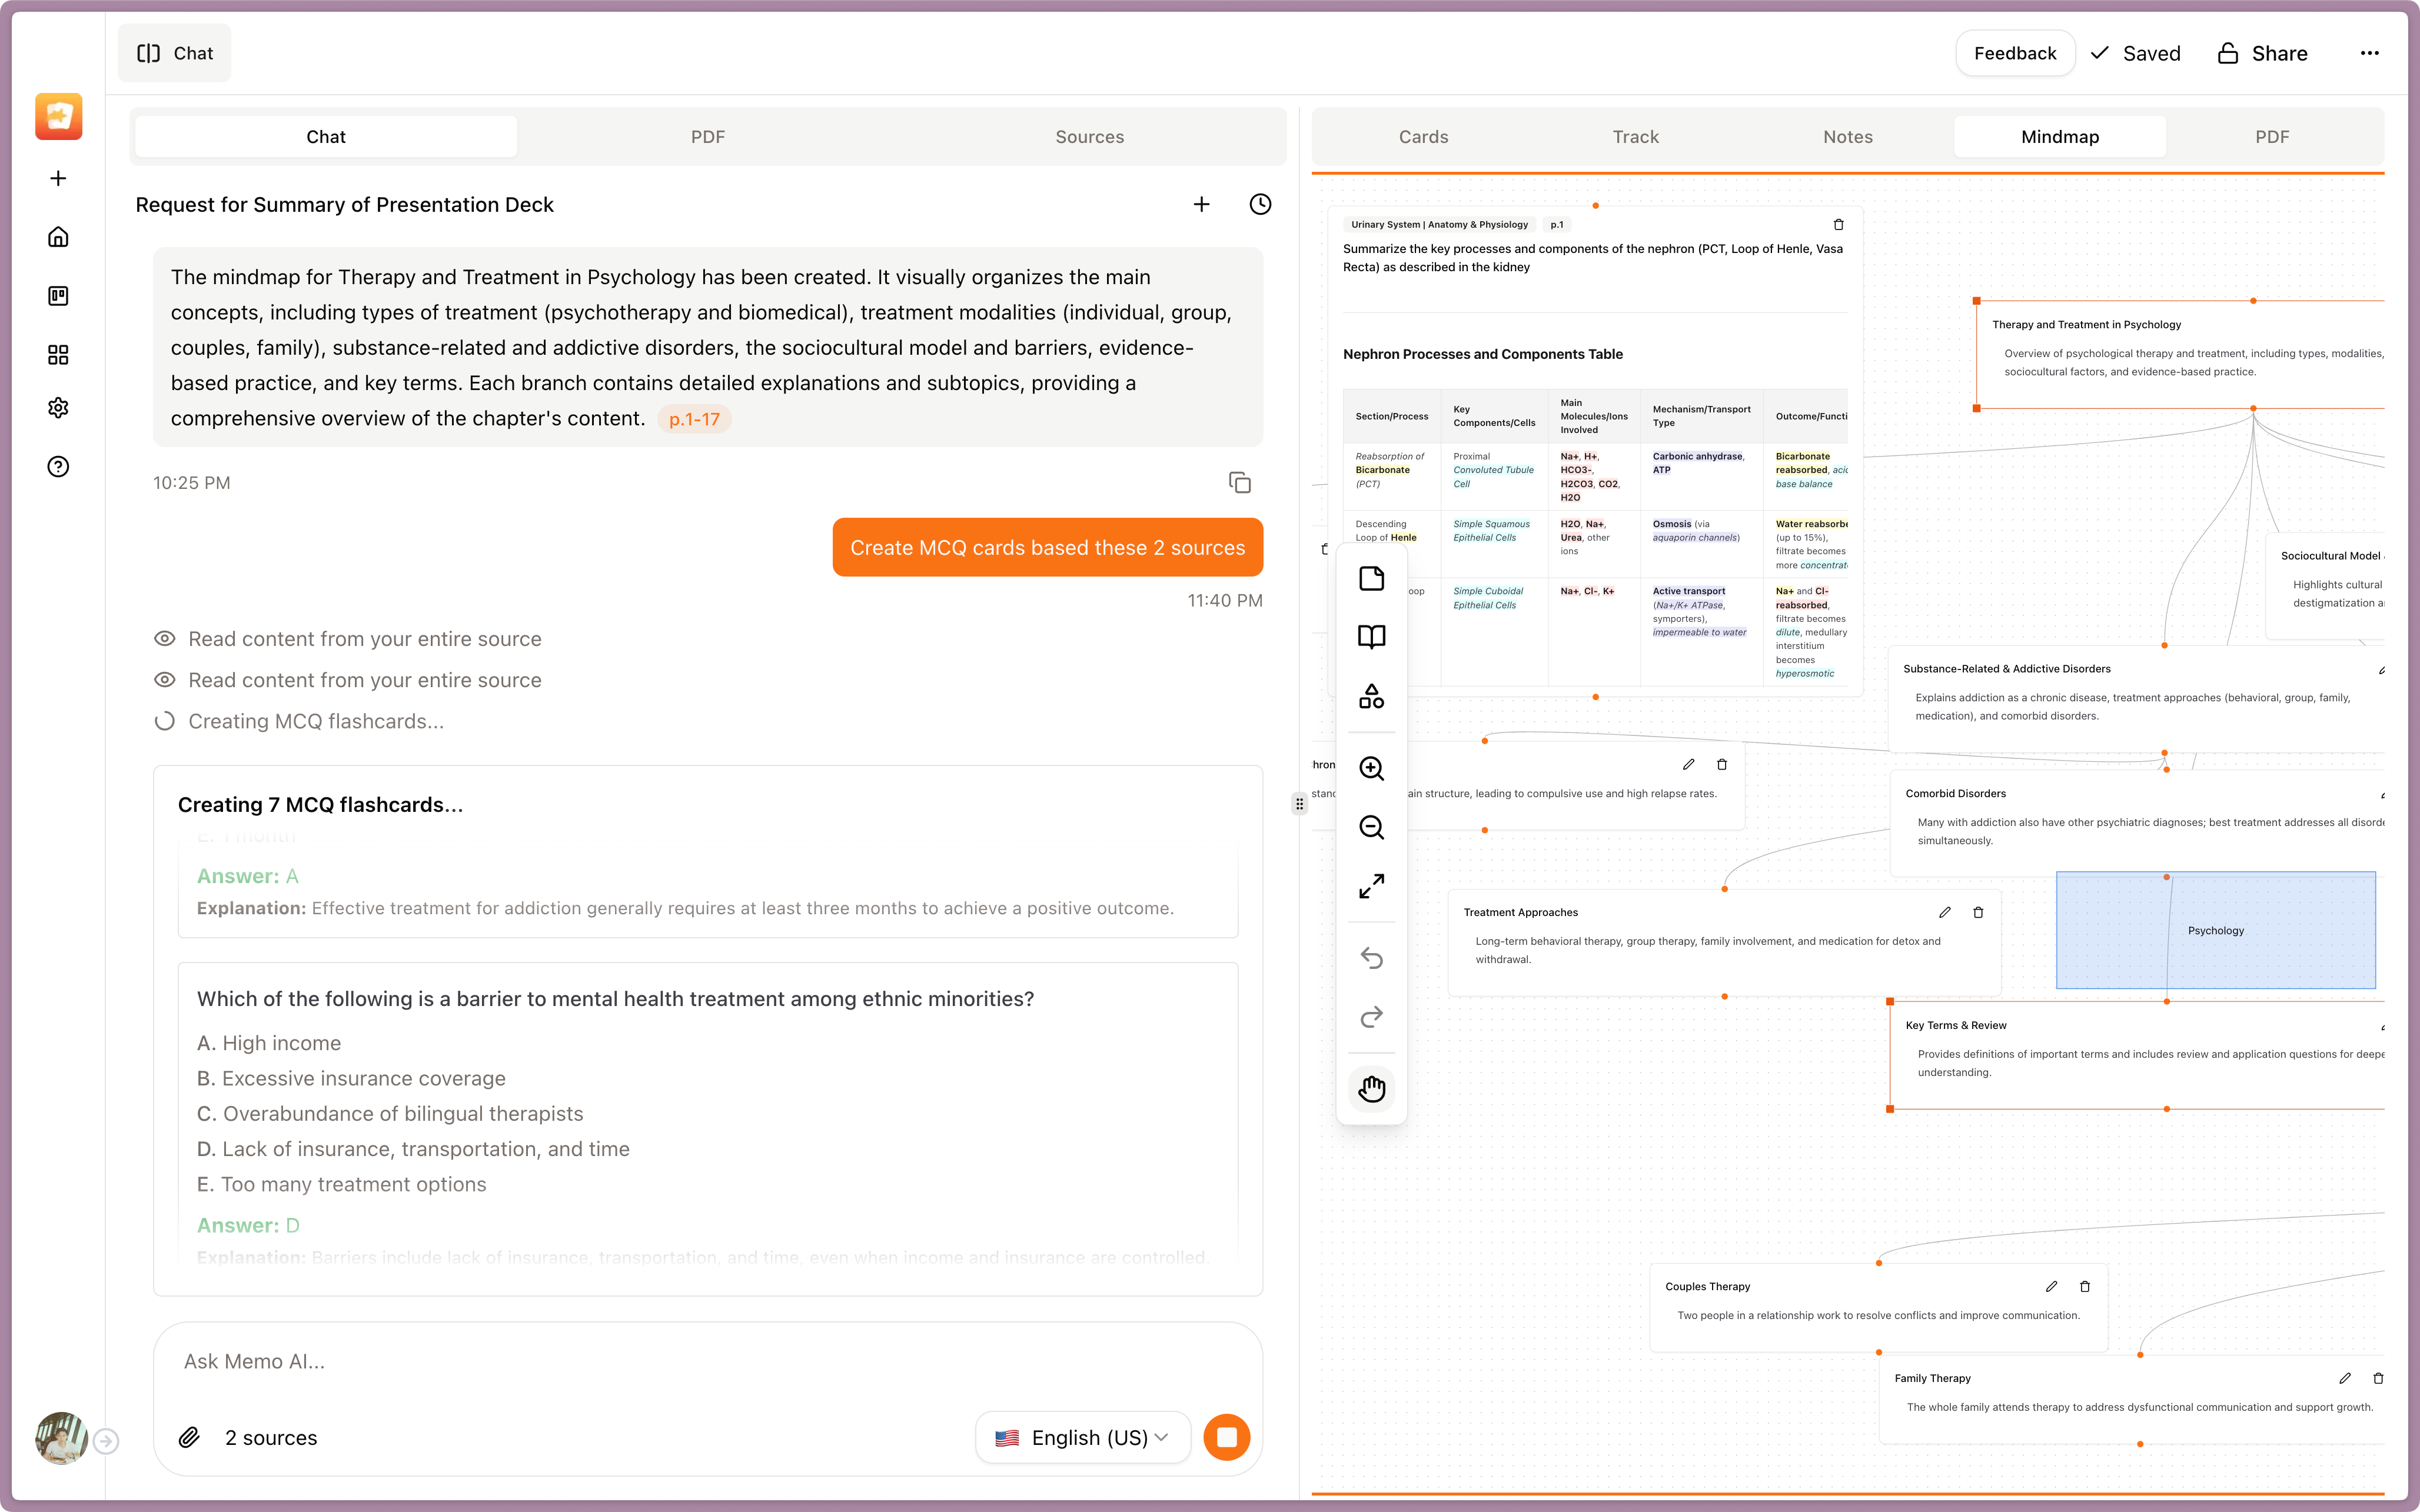Switch to the Cards tab

[x=1423, y=137]
